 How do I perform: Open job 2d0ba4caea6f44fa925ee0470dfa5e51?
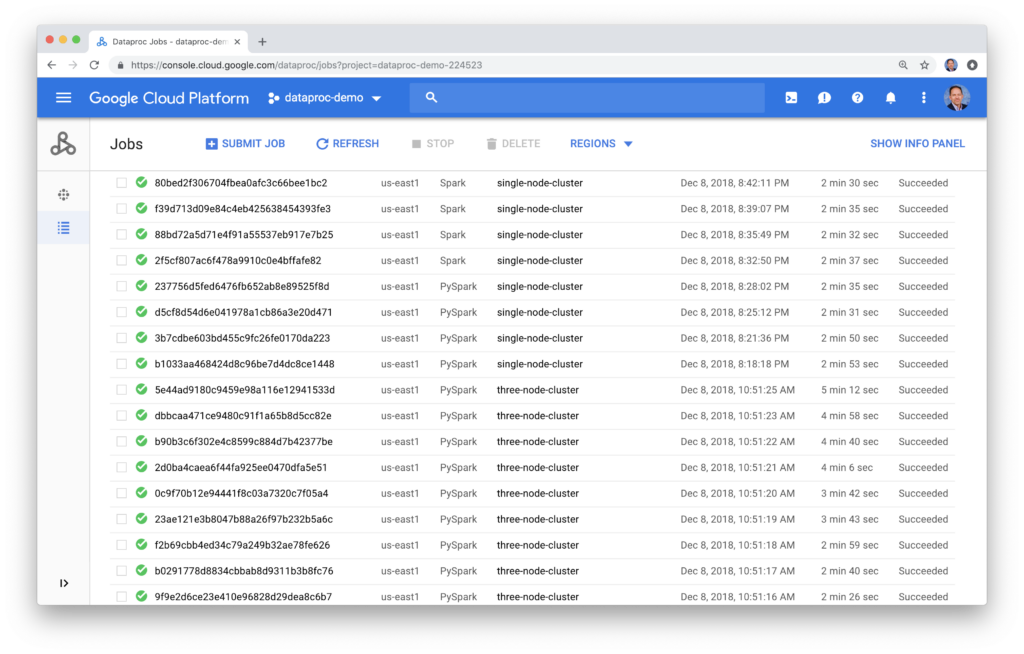[x=241, y=468]
